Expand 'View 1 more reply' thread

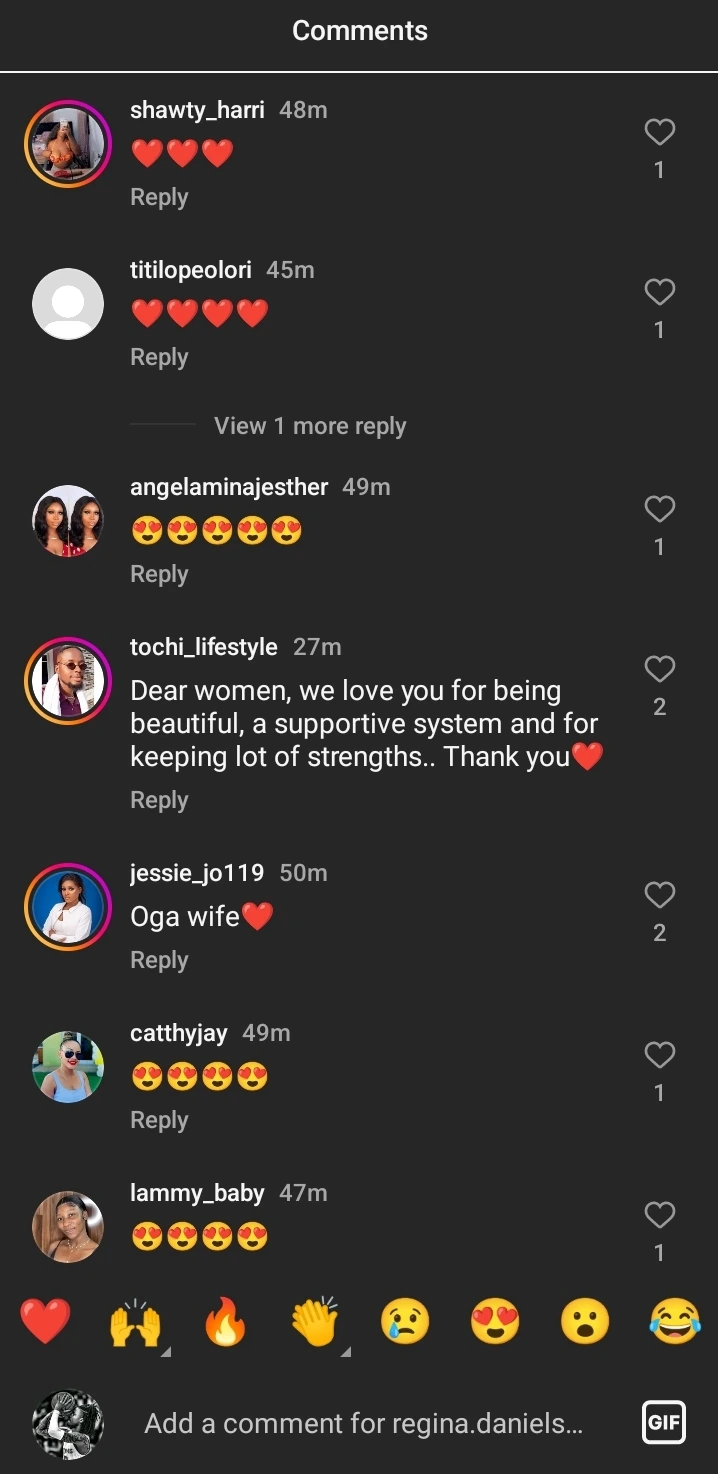coord(310,426)
